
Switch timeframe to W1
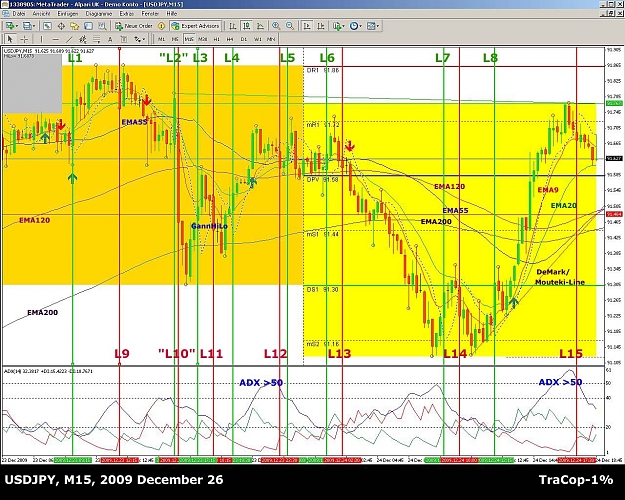point(258,39)
